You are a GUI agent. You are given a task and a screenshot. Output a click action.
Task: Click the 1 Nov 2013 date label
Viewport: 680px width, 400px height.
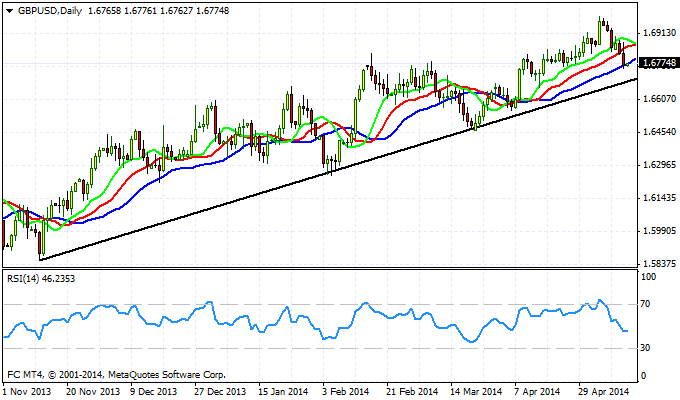click(27, 391)
